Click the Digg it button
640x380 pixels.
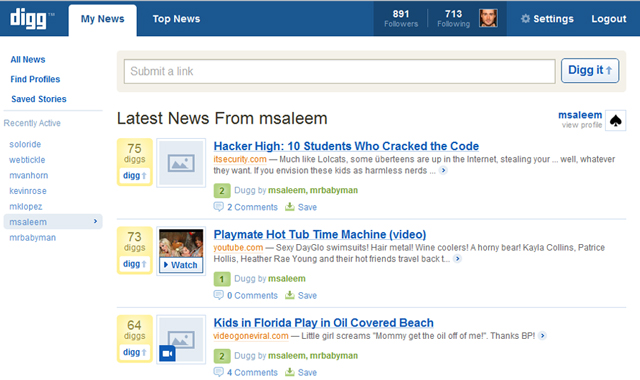click(590, 71)
